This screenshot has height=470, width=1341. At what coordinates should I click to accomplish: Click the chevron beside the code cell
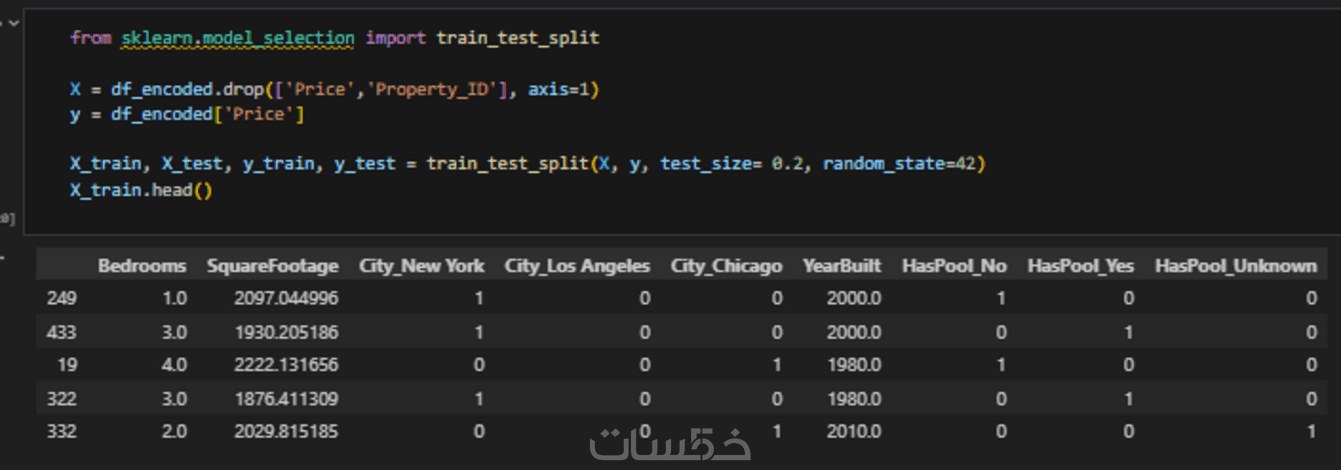click(13, 22)
